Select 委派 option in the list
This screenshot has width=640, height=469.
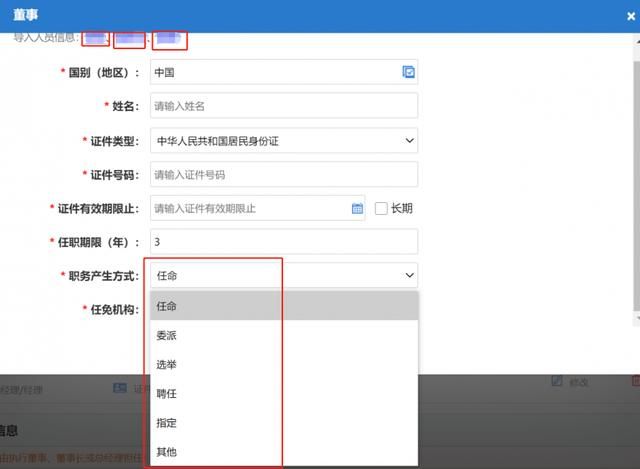283,336
